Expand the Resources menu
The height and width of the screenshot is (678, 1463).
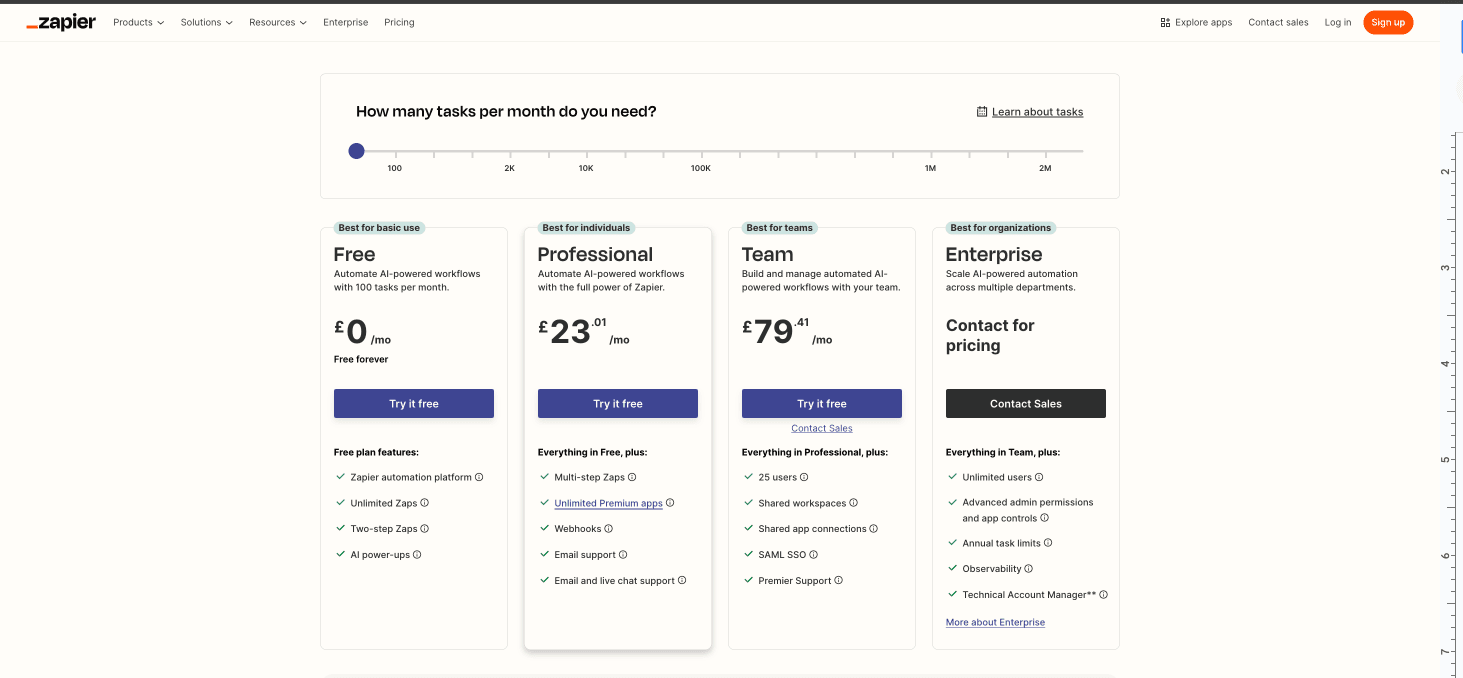278,22
